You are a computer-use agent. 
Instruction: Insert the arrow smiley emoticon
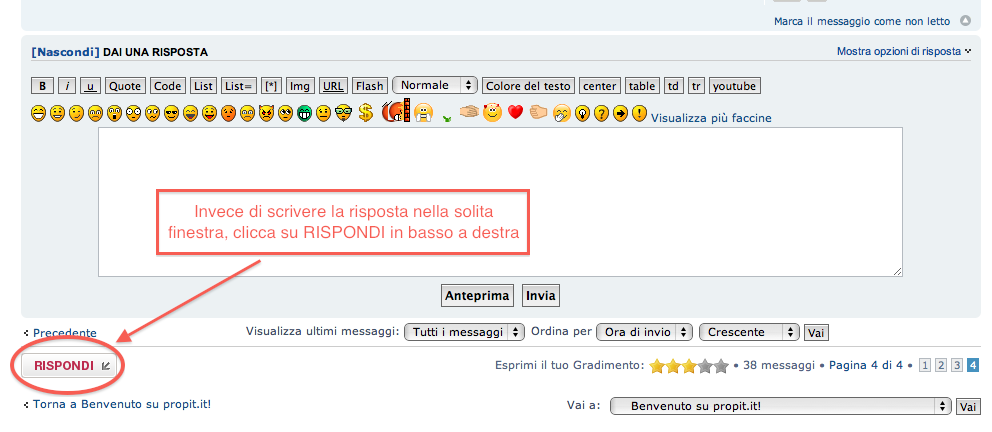click(620, 113)
